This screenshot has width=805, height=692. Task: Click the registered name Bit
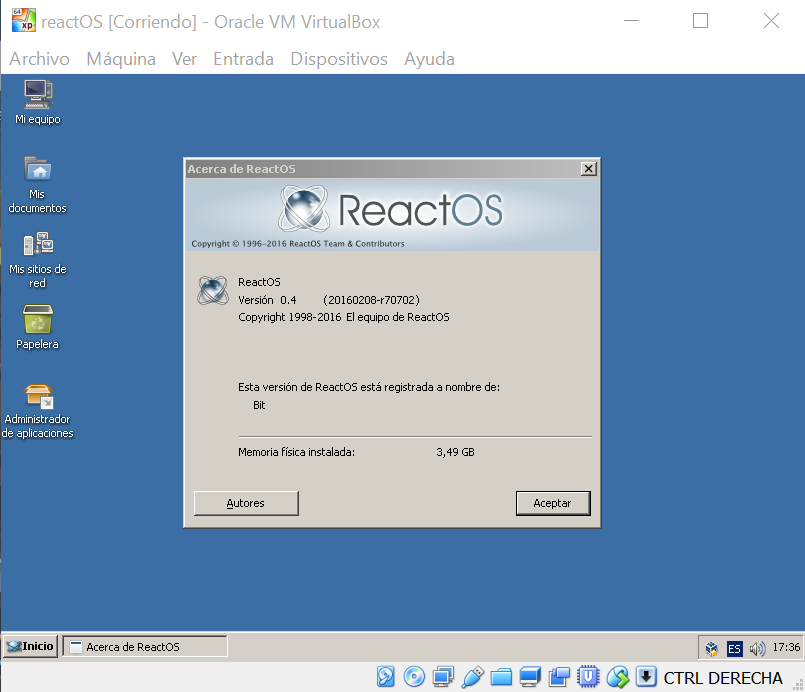pyautogui.click(x=259, y=405)
